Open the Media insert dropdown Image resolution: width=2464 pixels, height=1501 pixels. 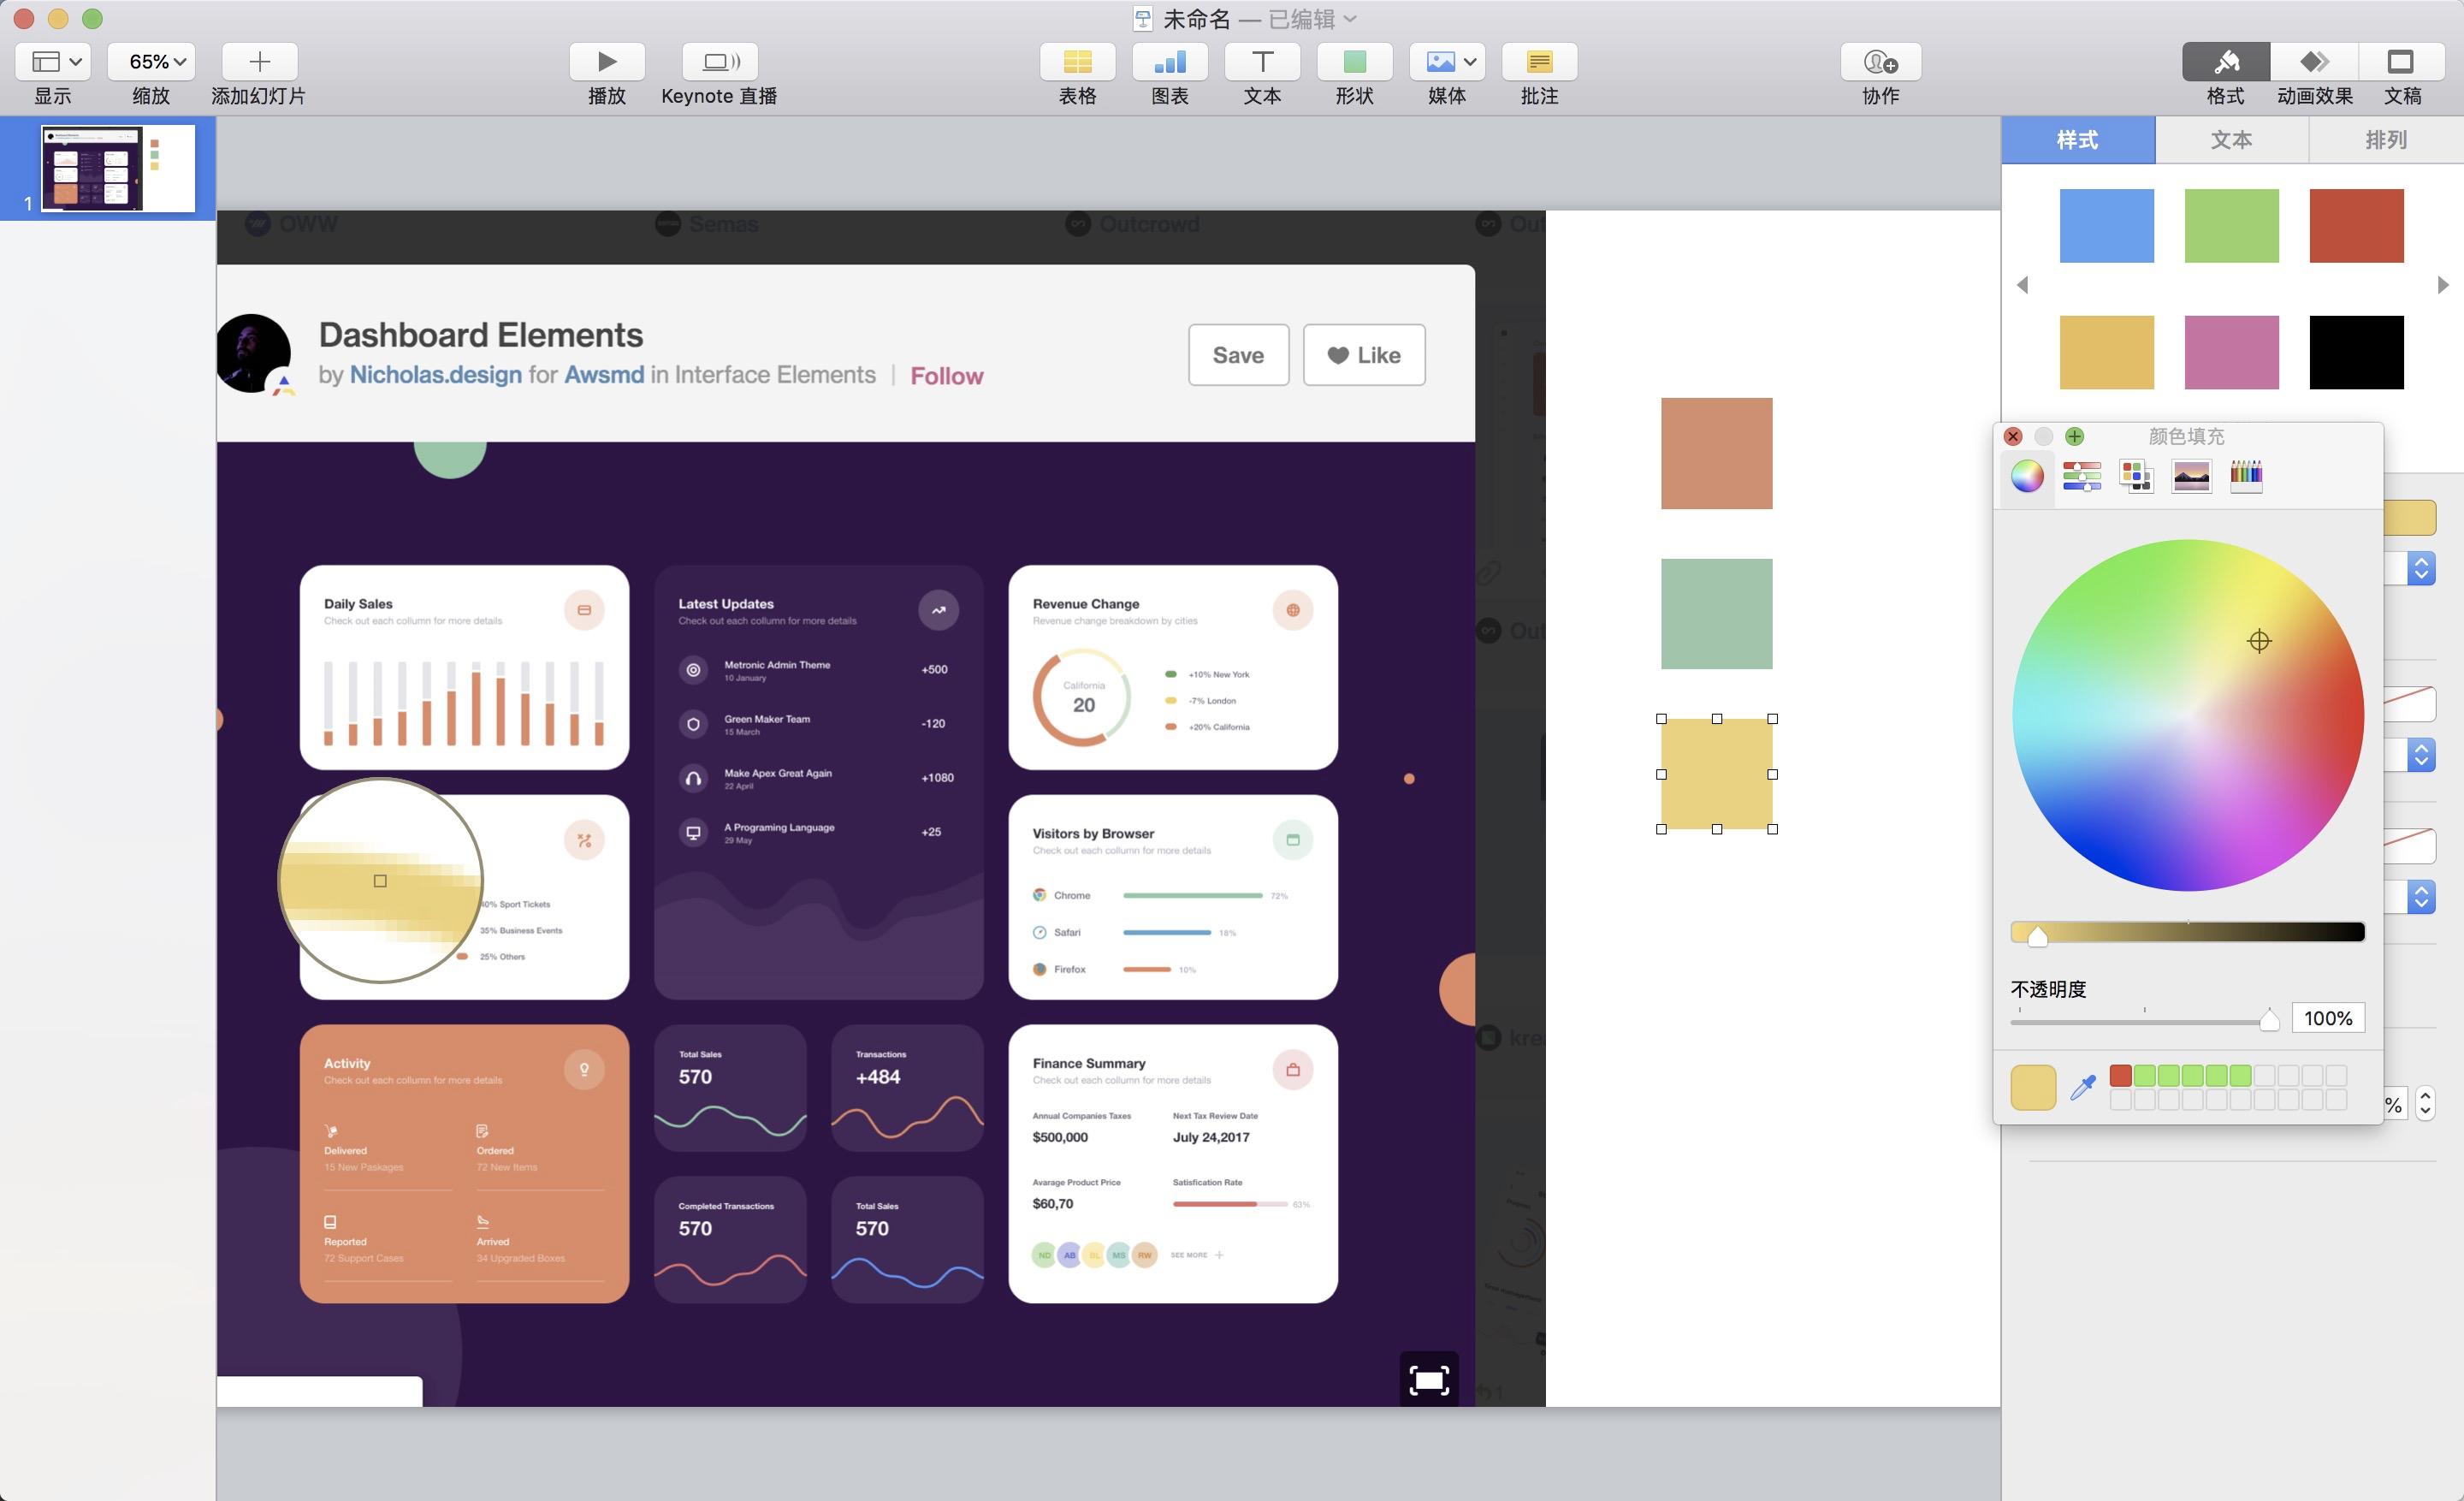pos(1447,62)
